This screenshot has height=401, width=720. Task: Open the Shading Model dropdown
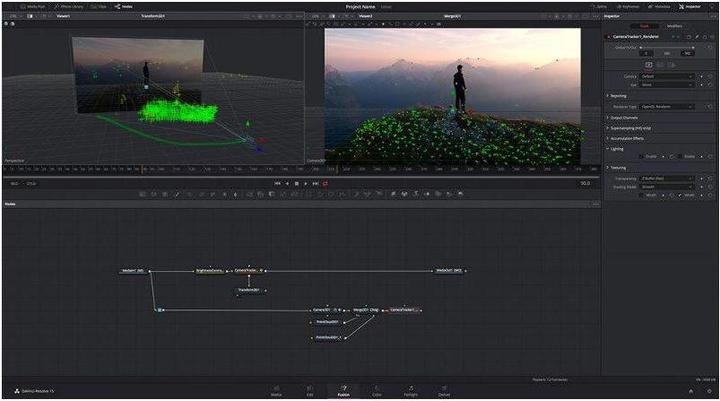coord(667,187)
